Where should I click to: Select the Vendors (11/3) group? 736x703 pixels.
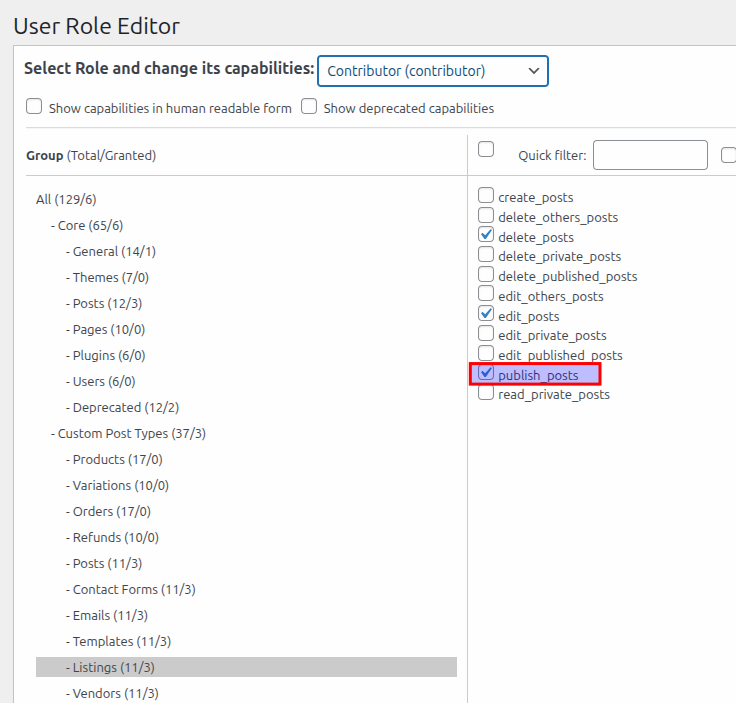point(115,693)
